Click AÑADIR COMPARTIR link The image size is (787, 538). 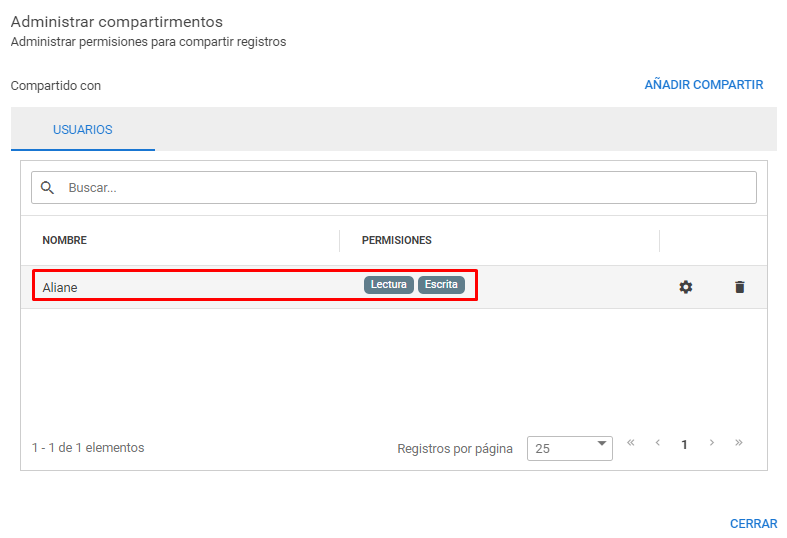pos(704,85)
